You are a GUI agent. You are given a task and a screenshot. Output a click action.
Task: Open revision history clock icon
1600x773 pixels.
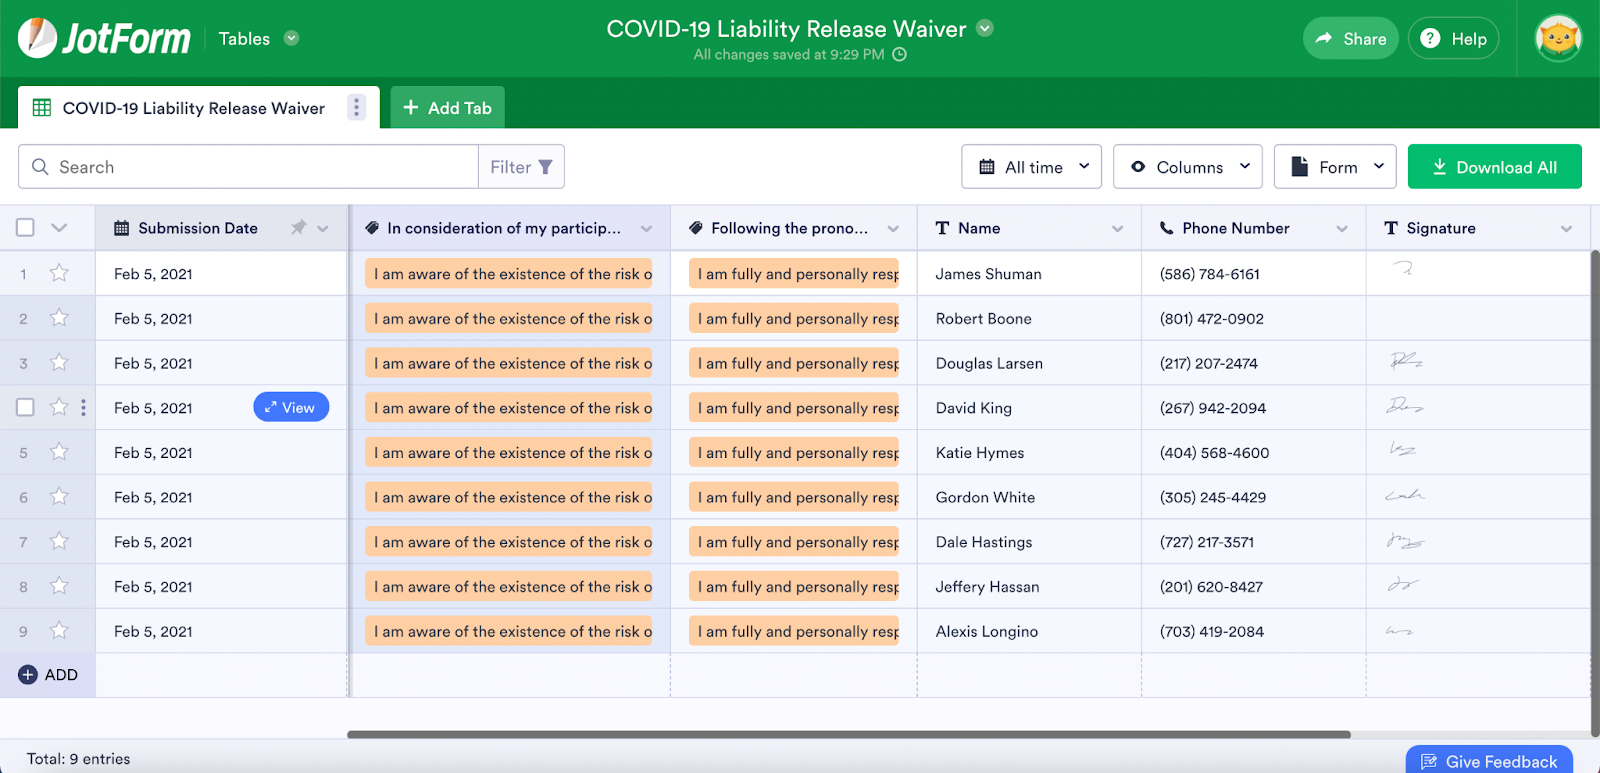coord(899,55)
